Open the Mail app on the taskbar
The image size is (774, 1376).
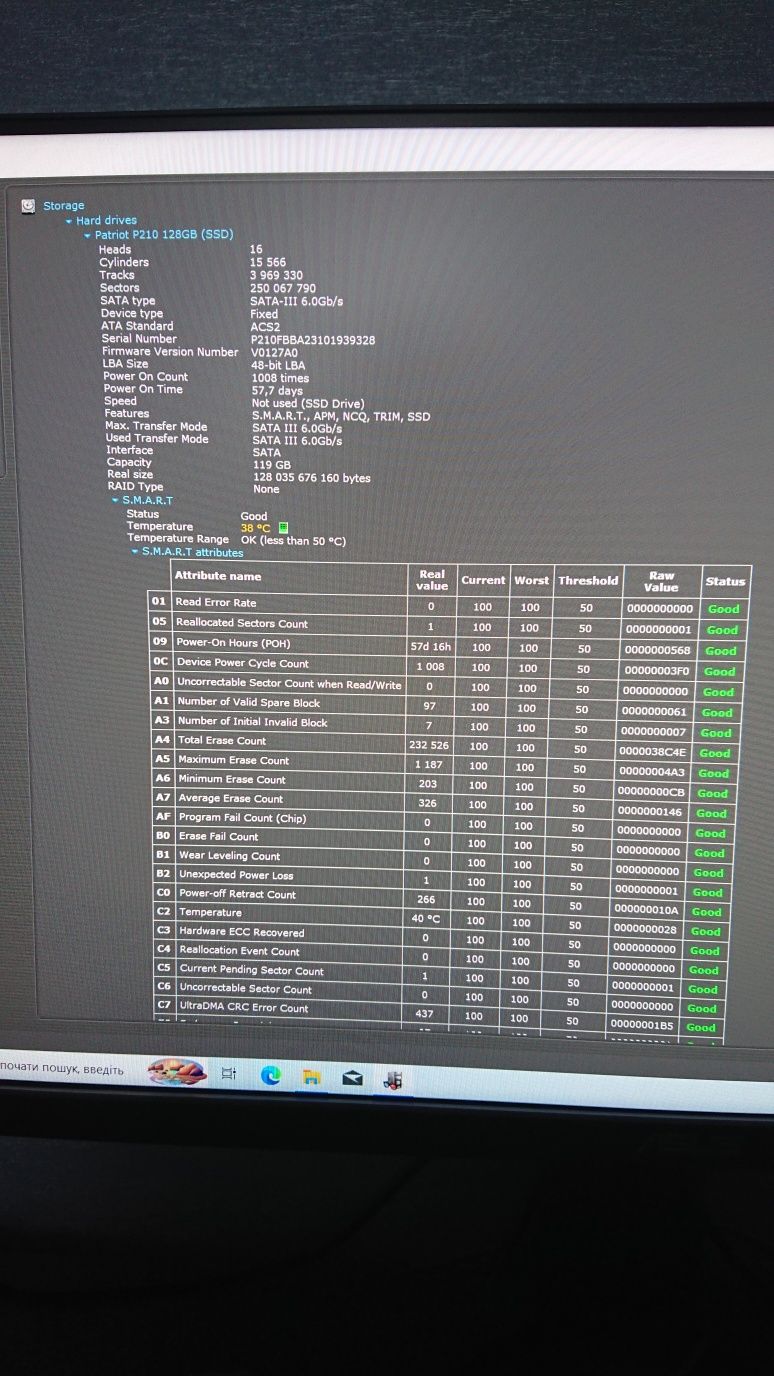[x=351, y=1078]
